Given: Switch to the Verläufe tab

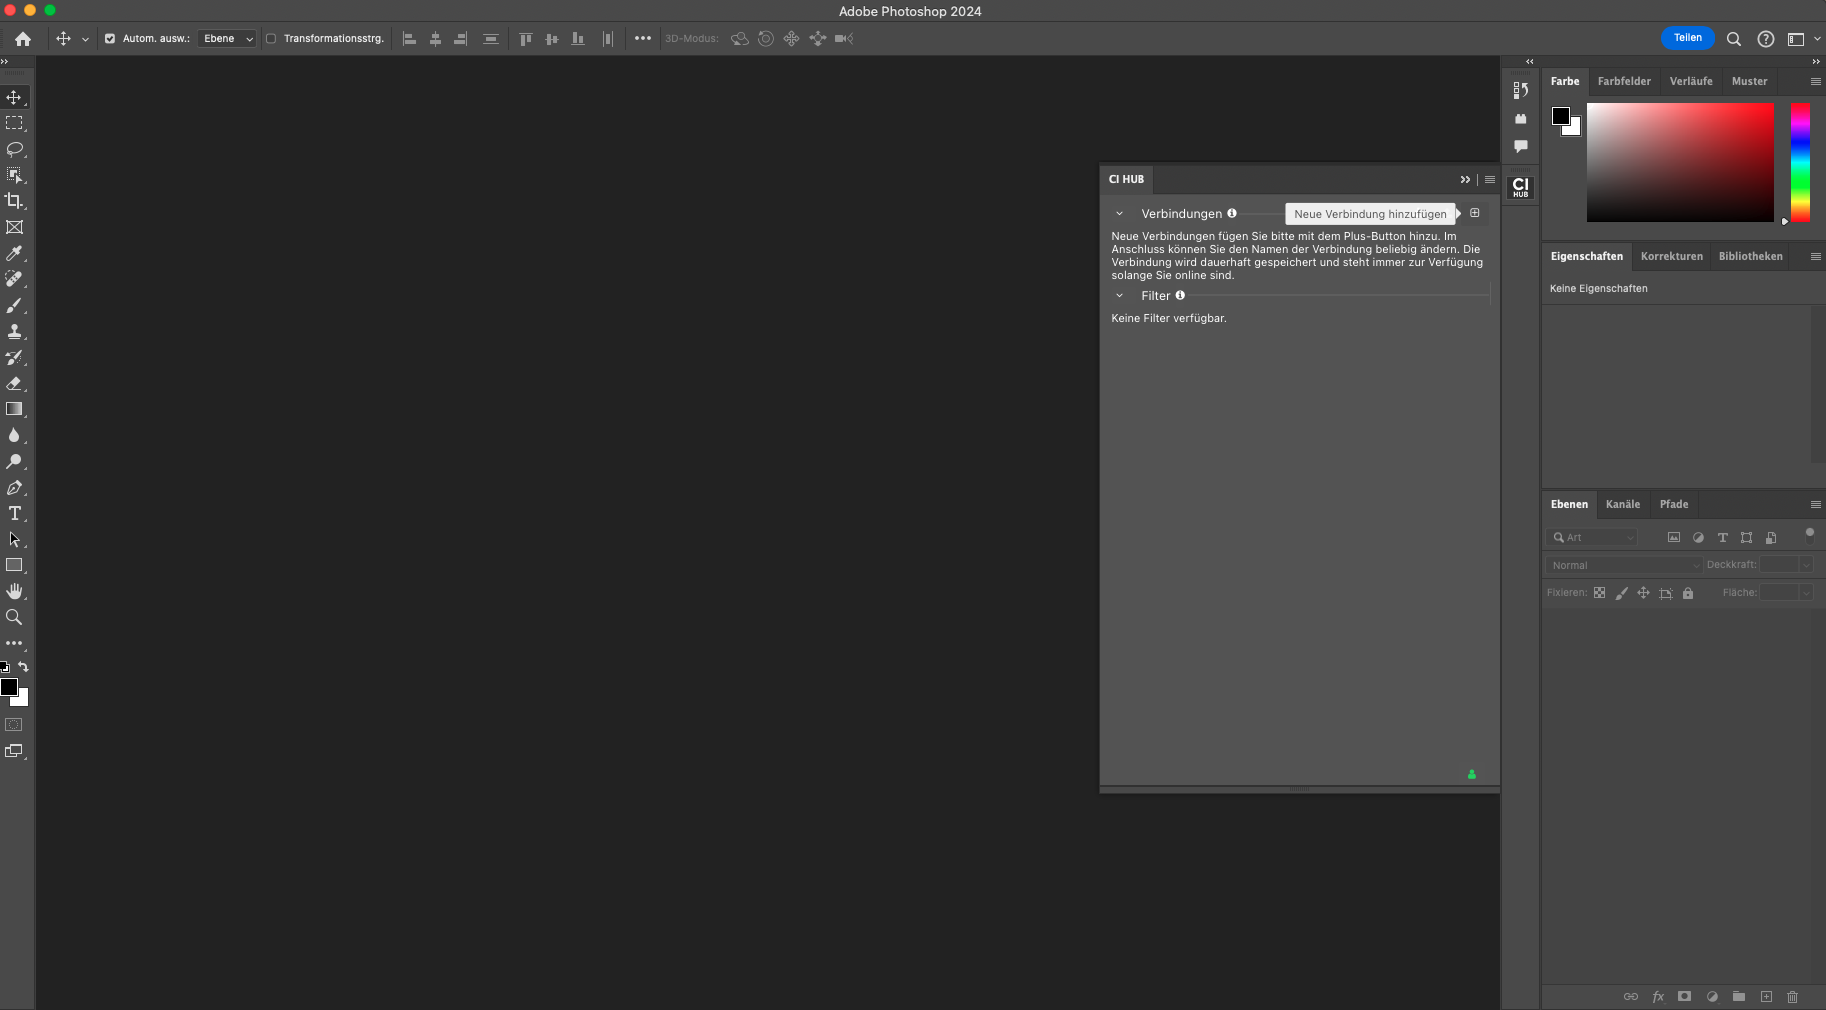Looking at the screenshot, I should click(1691, 82).
